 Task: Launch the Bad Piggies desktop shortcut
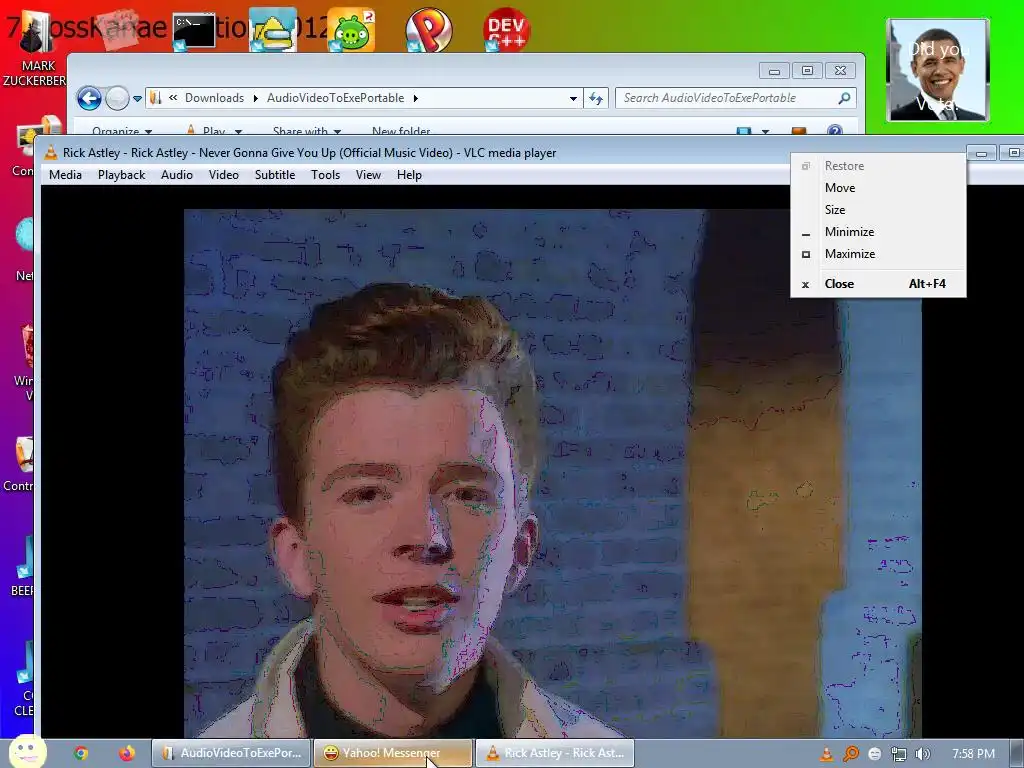tap(351, 31)
